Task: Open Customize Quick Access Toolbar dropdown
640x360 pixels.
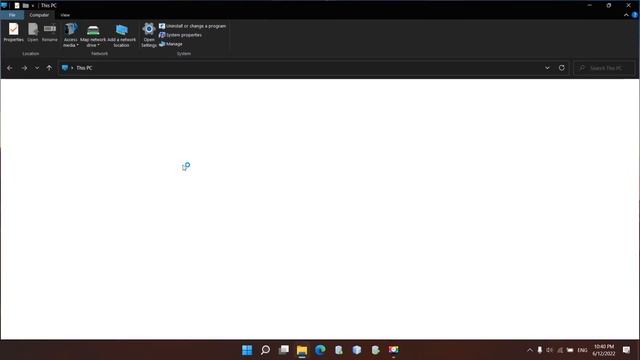Action: click(33, 6)
